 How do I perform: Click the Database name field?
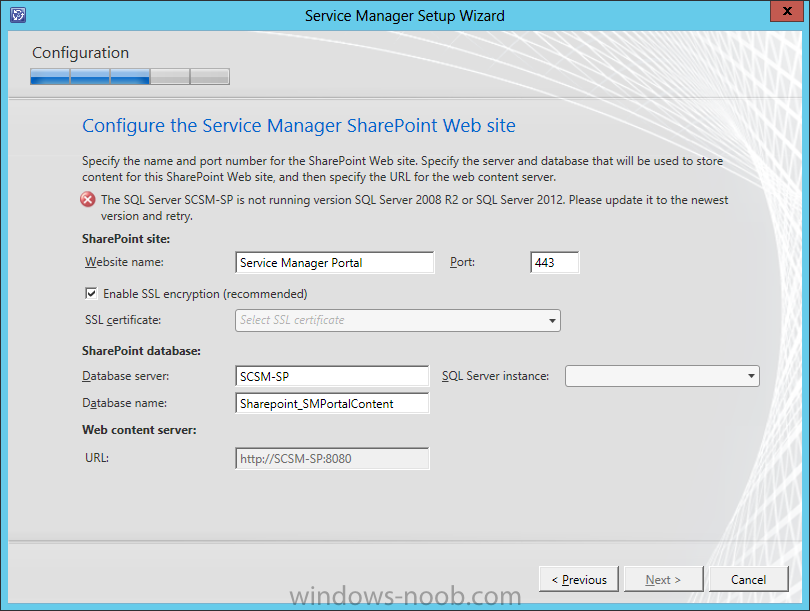click(x=332, y=404)
